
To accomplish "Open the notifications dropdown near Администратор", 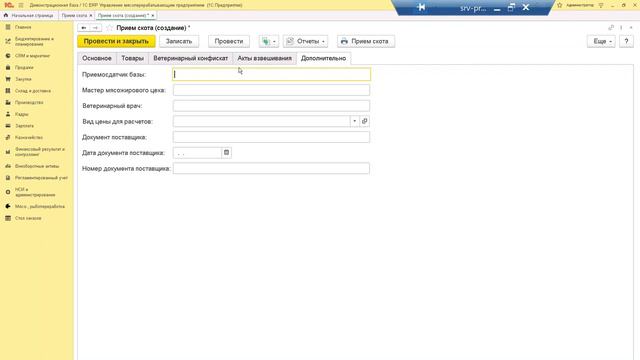I will pyautogui.click(x=601, y=5).
